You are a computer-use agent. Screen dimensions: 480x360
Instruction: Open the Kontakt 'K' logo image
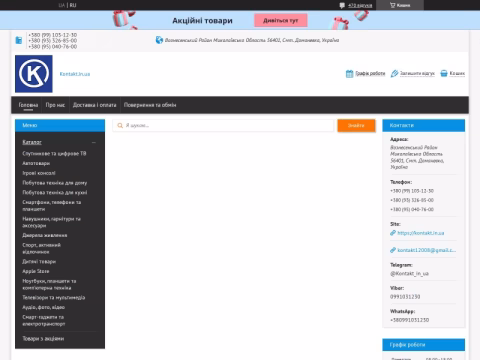click(34, 74)
